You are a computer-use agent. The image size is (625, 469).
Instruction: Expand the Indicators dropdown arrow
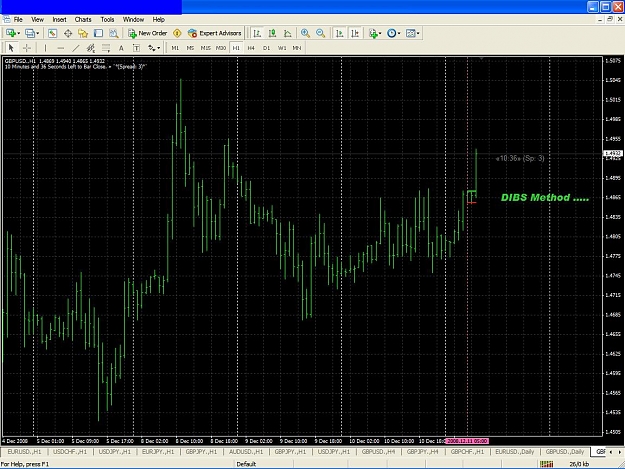(380, 33)
